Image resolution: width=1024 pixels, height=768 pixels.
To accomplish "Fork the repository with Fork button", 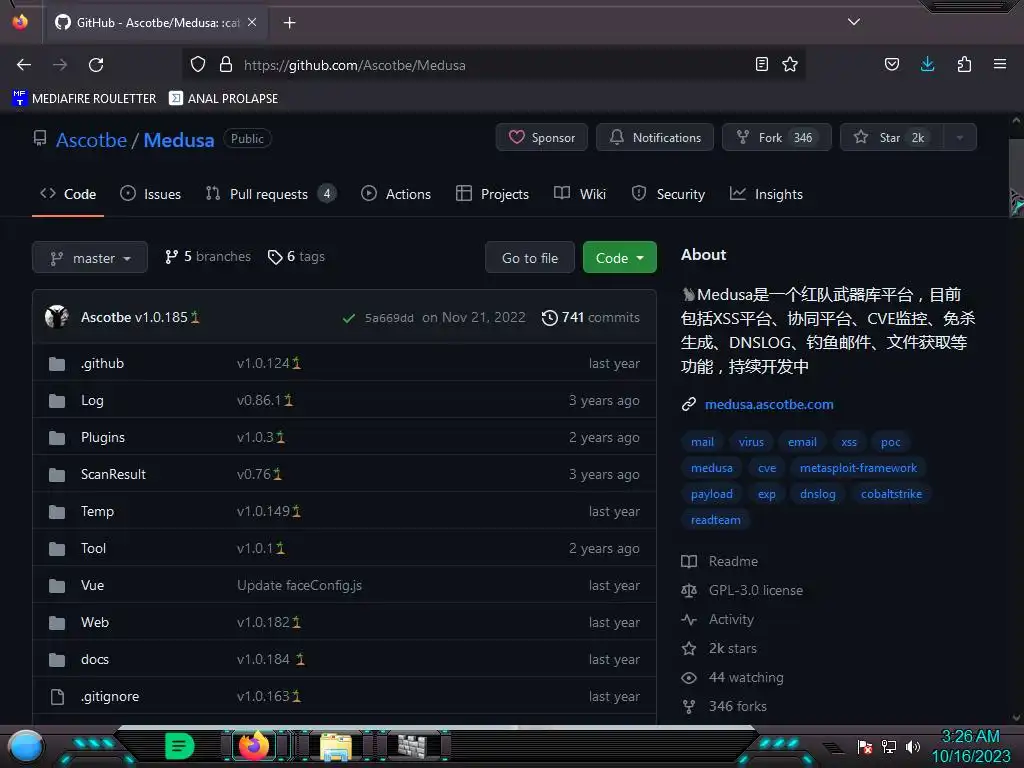I will pos(776,137).
